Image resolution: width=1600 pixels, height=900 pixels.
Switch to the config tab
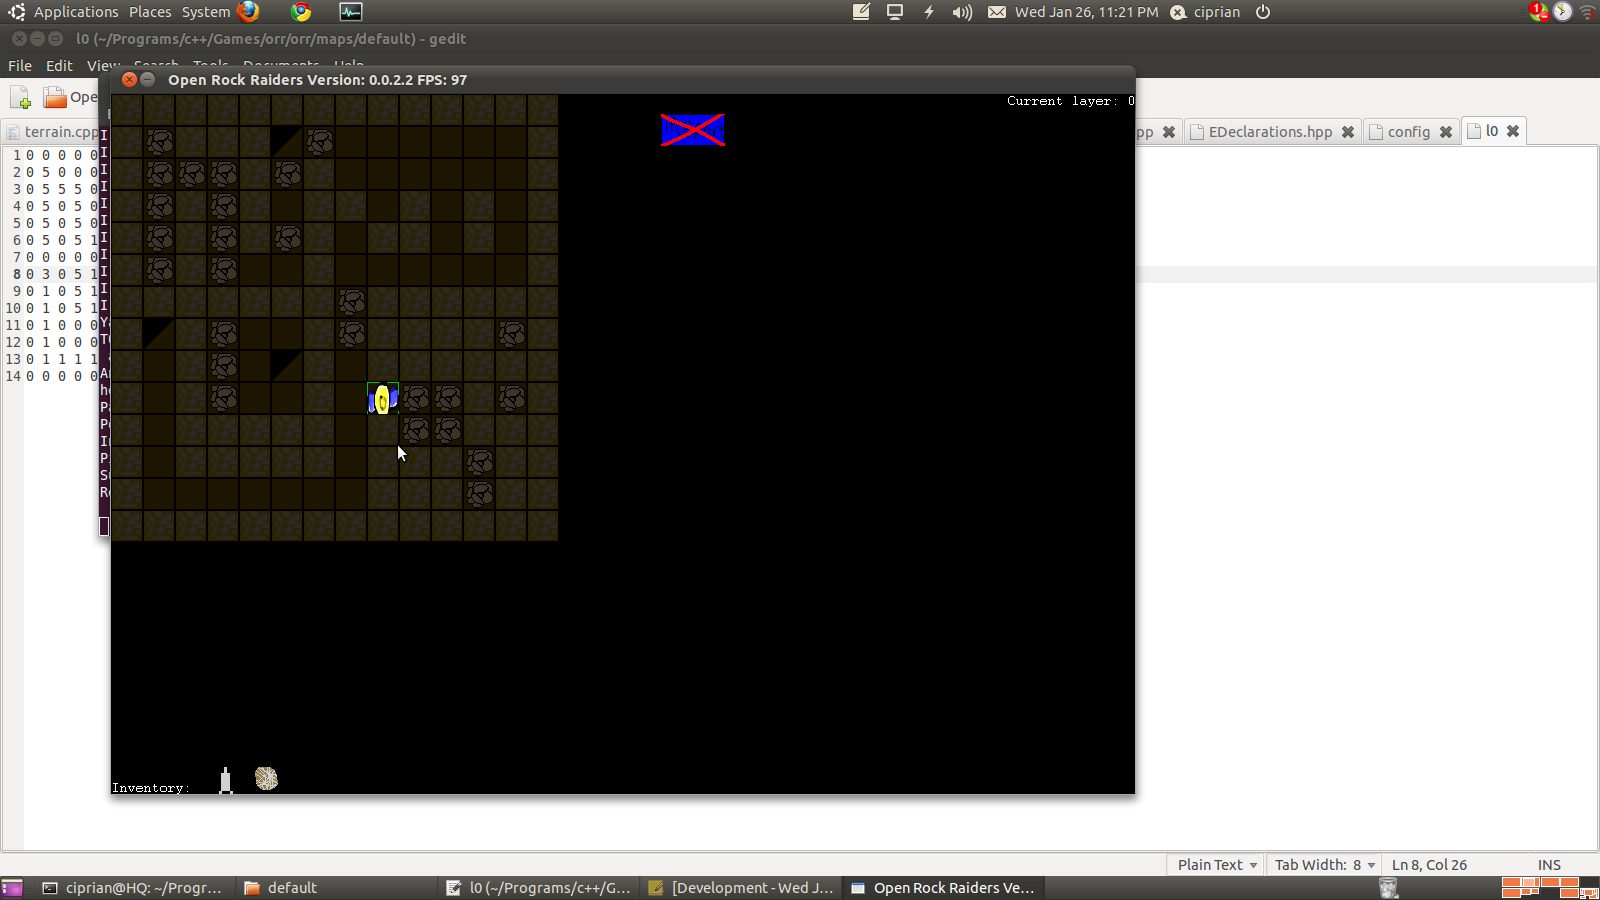[1409, 132]
